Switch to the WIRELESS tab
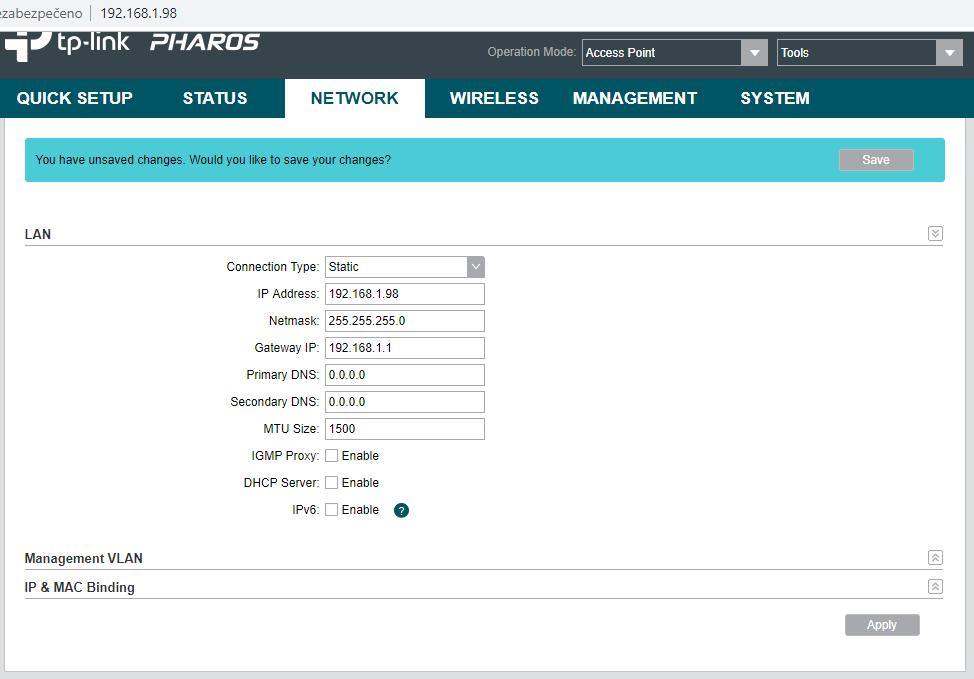 494,98
